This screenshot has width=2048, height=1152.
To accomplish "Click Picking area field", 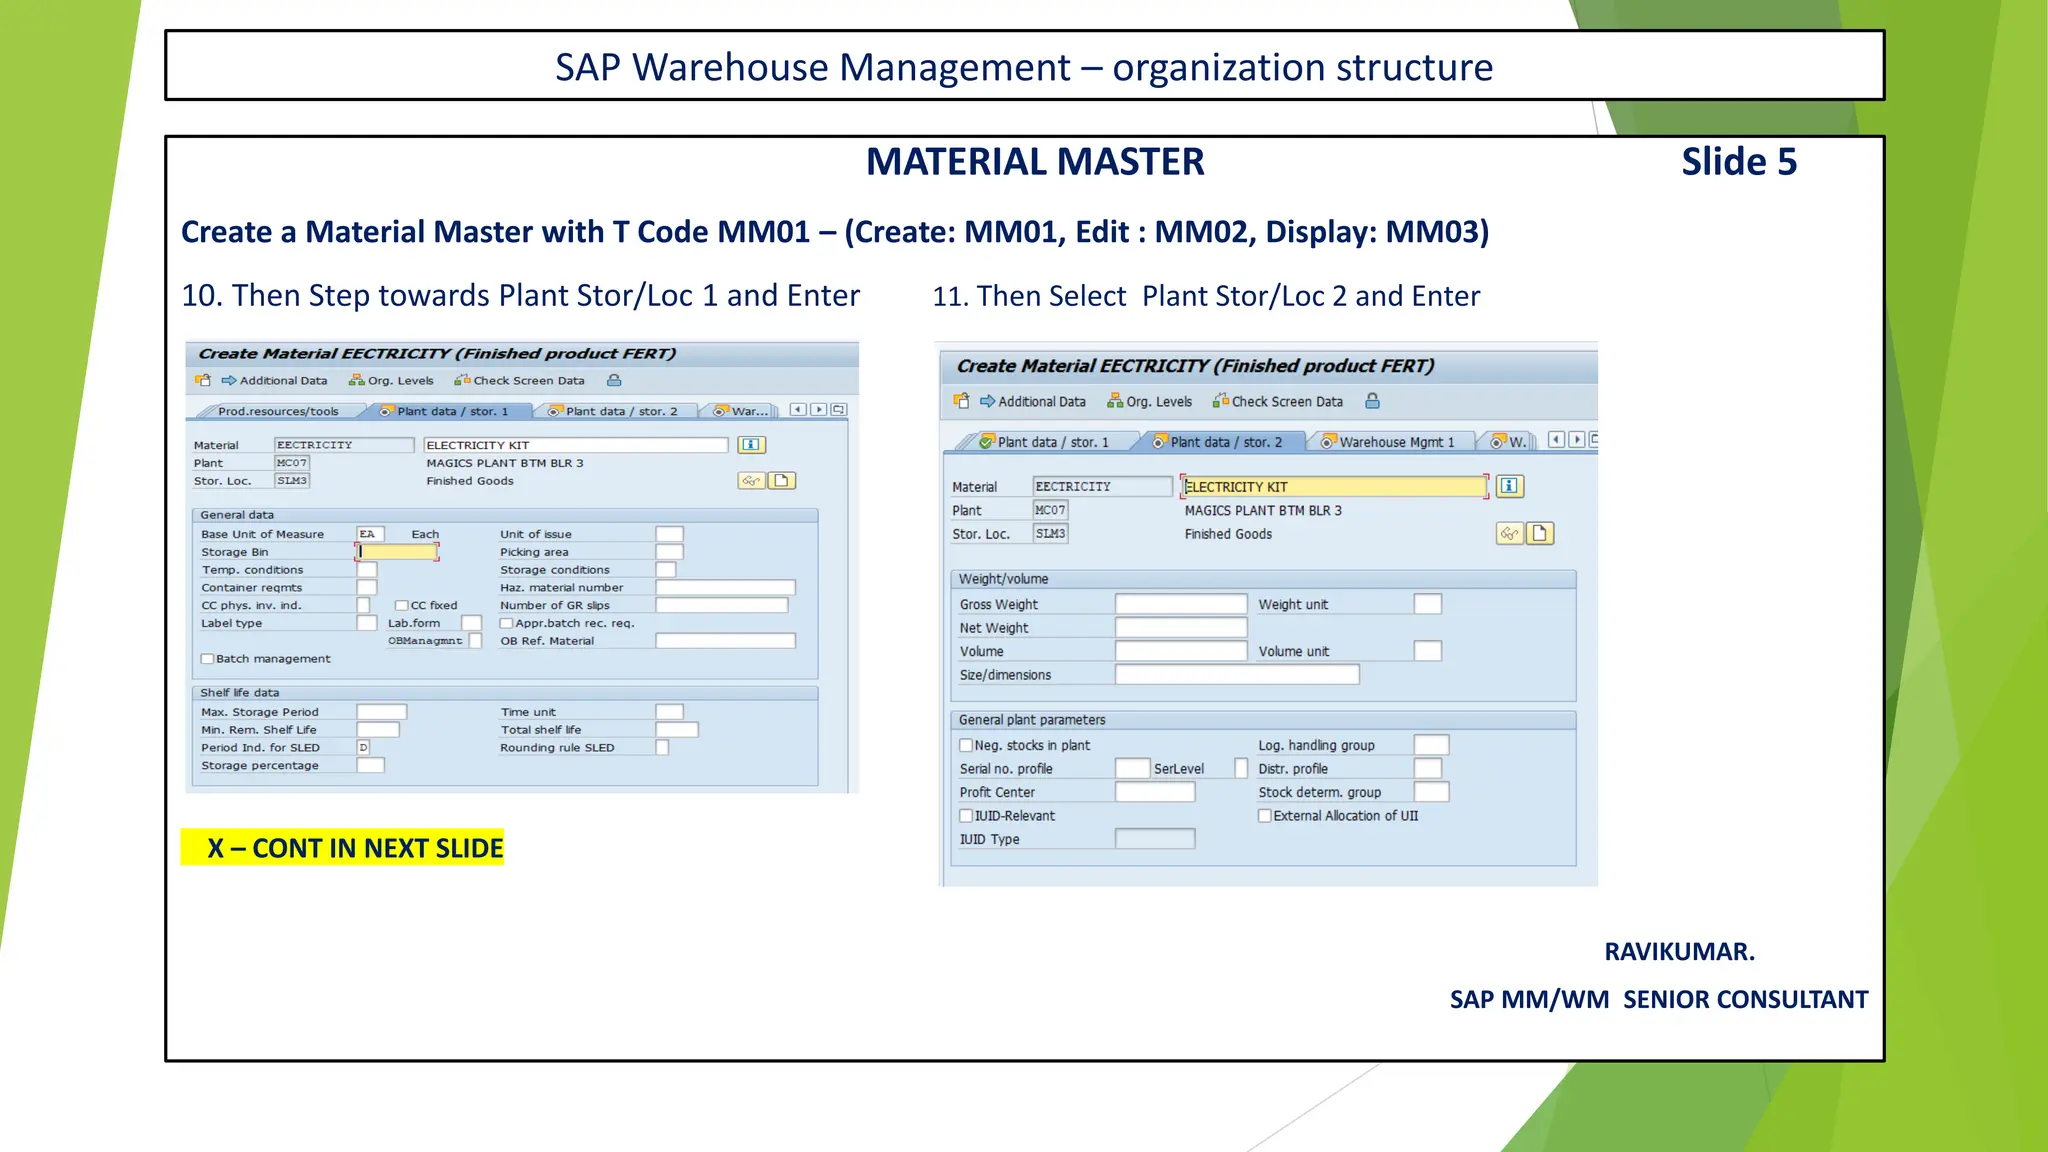I will coord(669,552).
